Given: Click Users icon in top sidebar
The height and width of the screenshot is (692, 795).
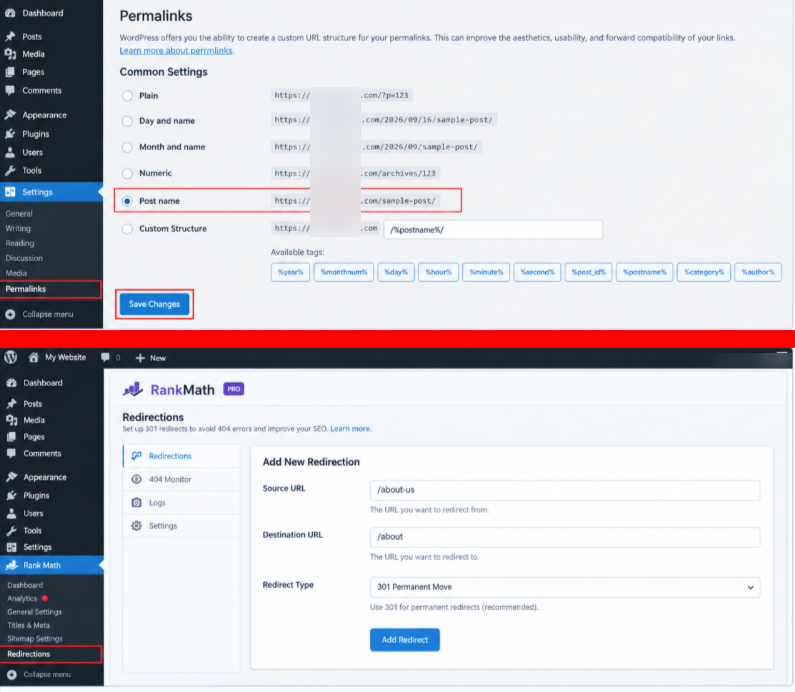Looking at the screenshot, I should click(10, 152).
